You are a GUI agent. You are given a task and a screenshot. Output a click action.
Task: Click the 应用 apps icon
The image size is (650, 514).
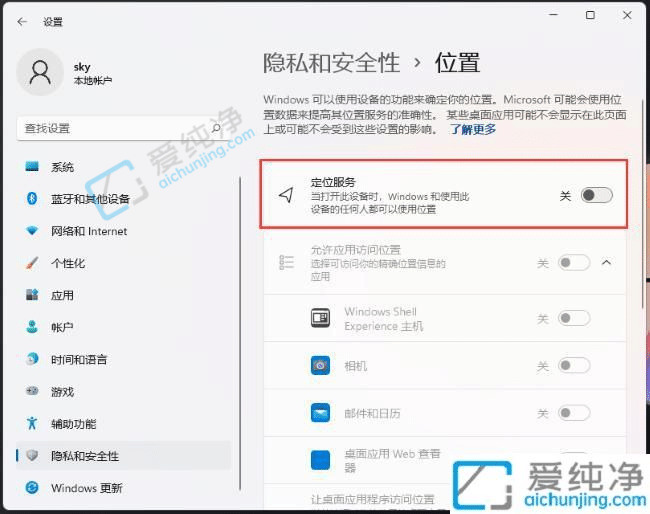tap(32, 295)
